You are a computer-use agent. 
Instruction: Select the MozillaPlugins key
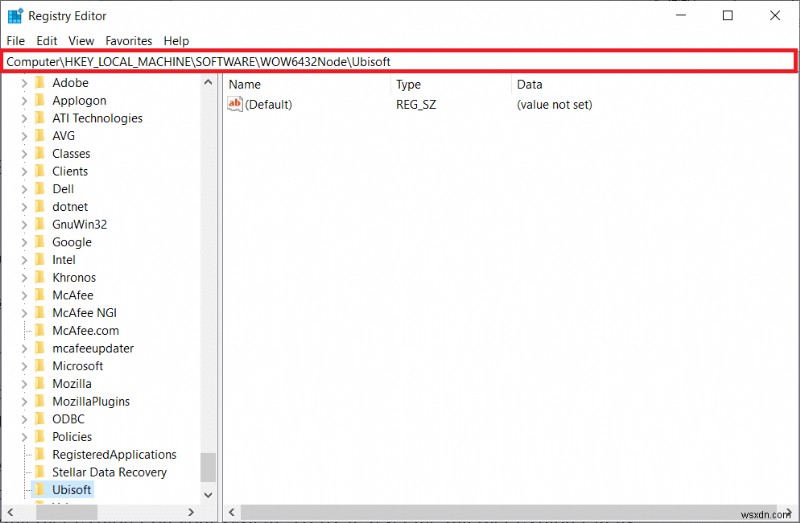click(91, 402)
